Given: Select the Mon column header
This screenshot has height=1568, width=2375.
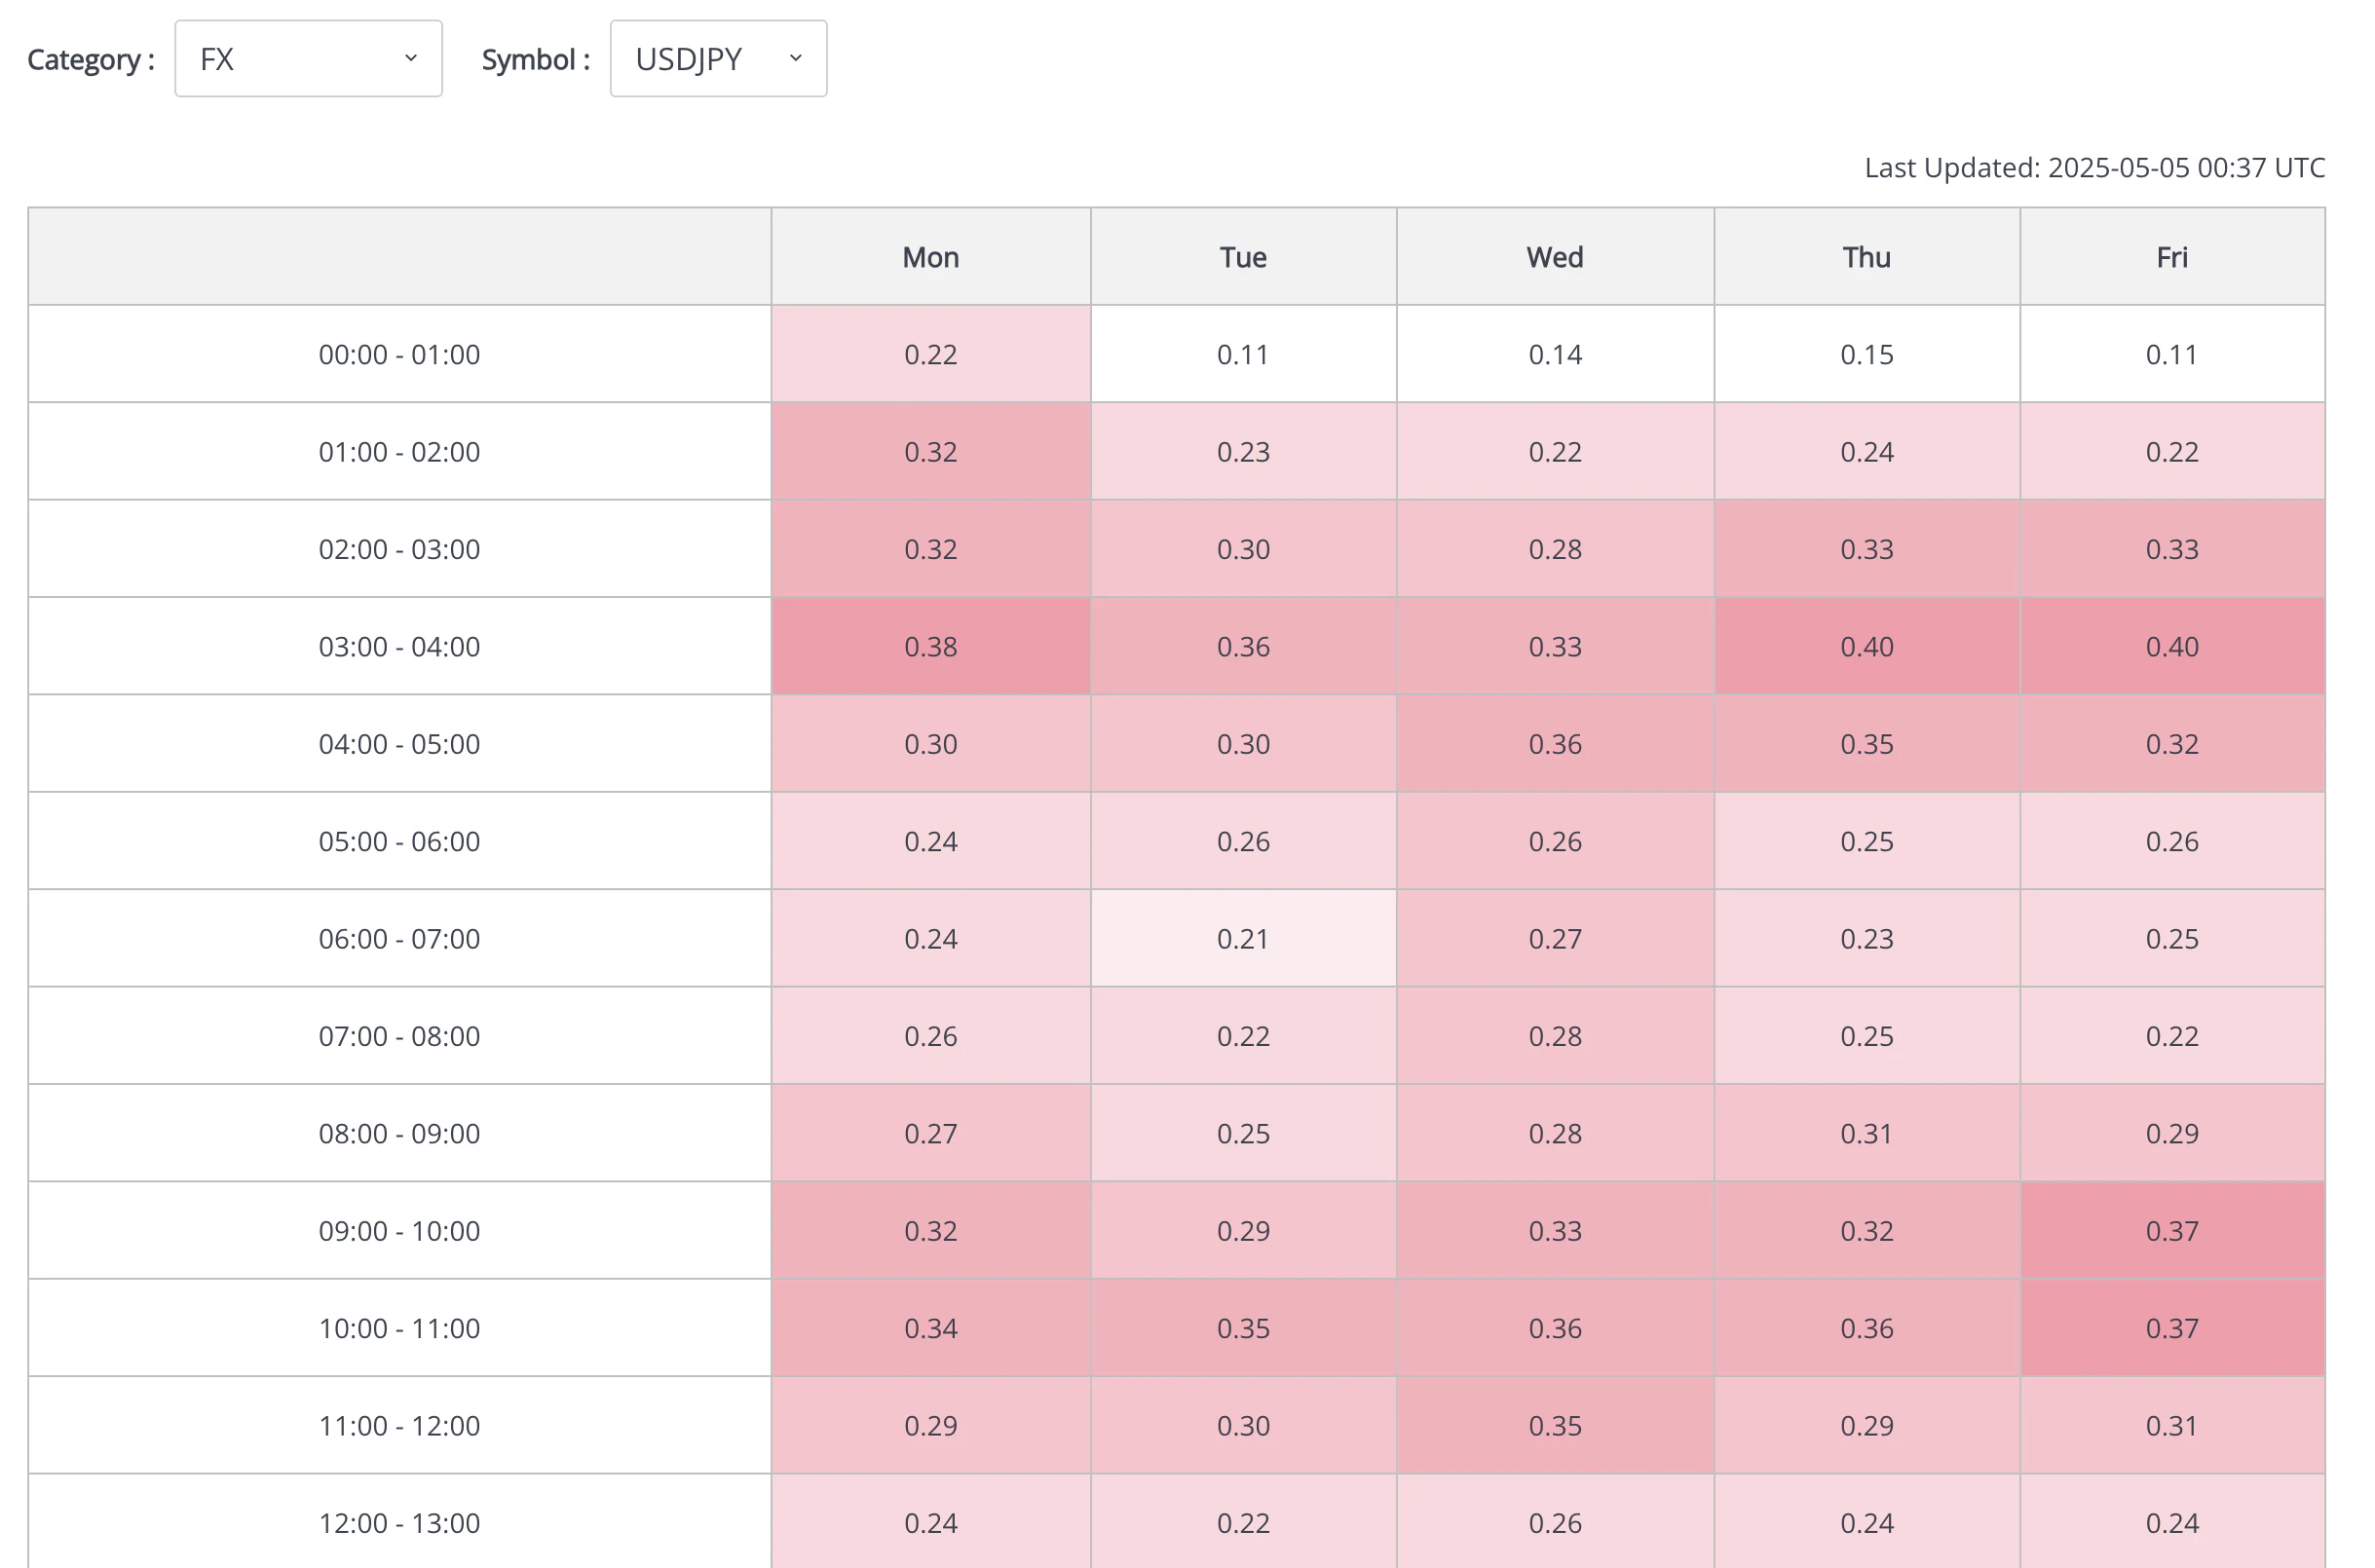Looking at the screenshot, I should [x=930, y=257].
